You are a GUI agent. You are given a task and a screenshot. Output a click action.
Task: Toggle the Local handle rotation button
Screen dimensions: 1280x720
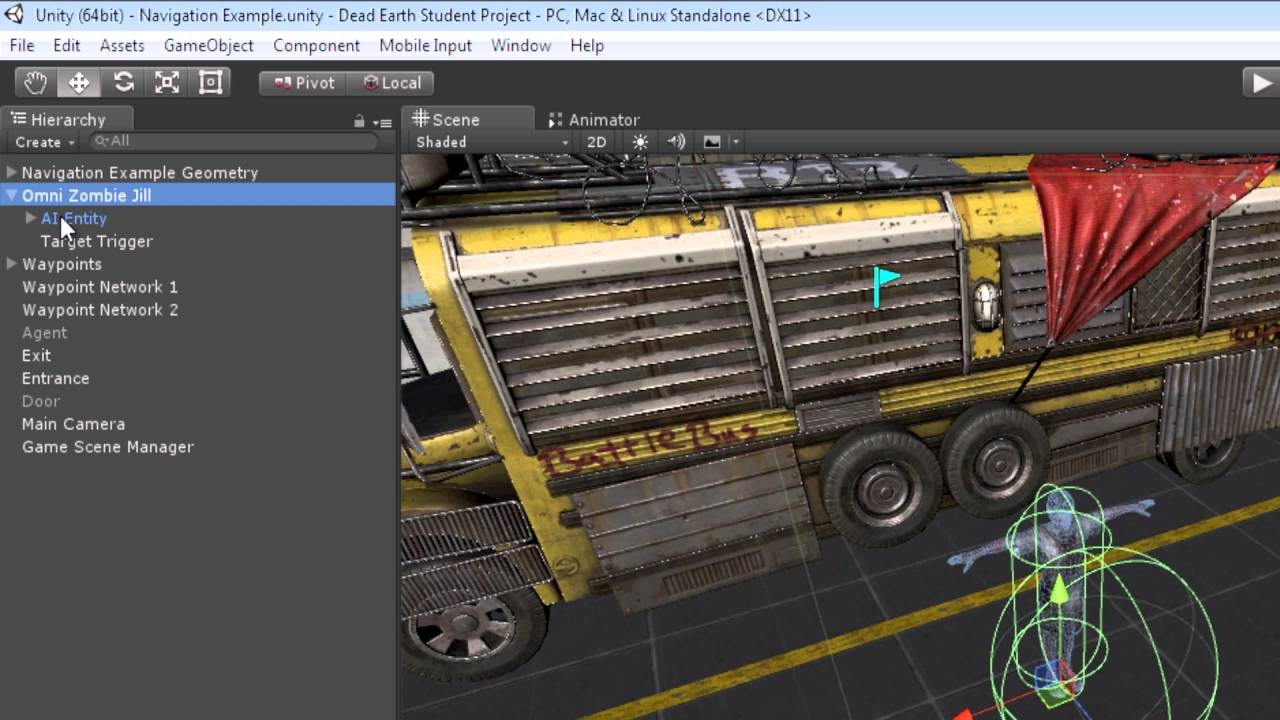tap(391, 83)
